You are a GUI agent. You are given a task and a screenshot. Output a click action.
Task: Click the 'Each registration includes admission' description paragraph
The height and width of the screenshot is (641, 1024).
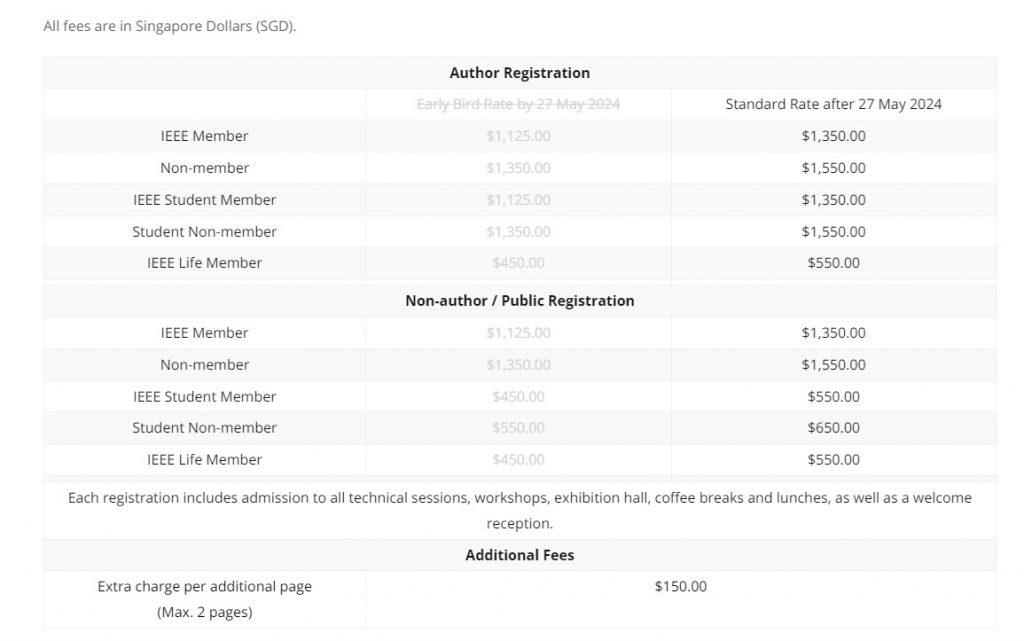pos(519,510)
